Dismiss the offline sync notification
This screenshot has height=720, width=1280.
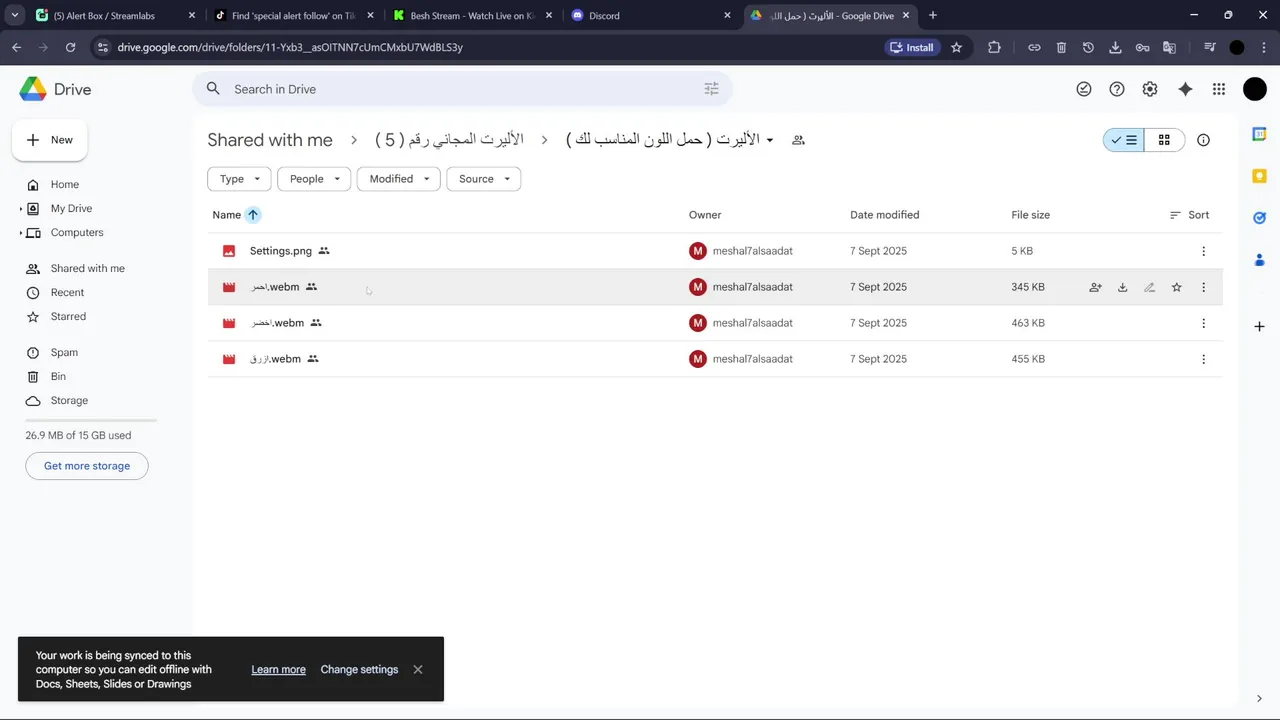418,670
